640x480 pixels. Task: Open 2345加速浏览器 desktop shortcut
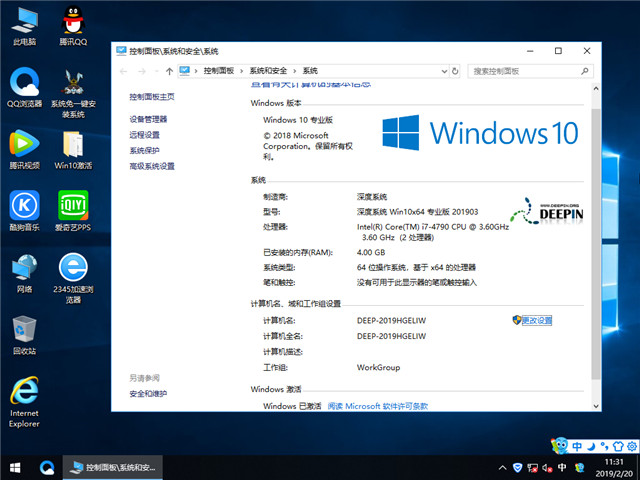pyautogui.click(x=73, y=278)
